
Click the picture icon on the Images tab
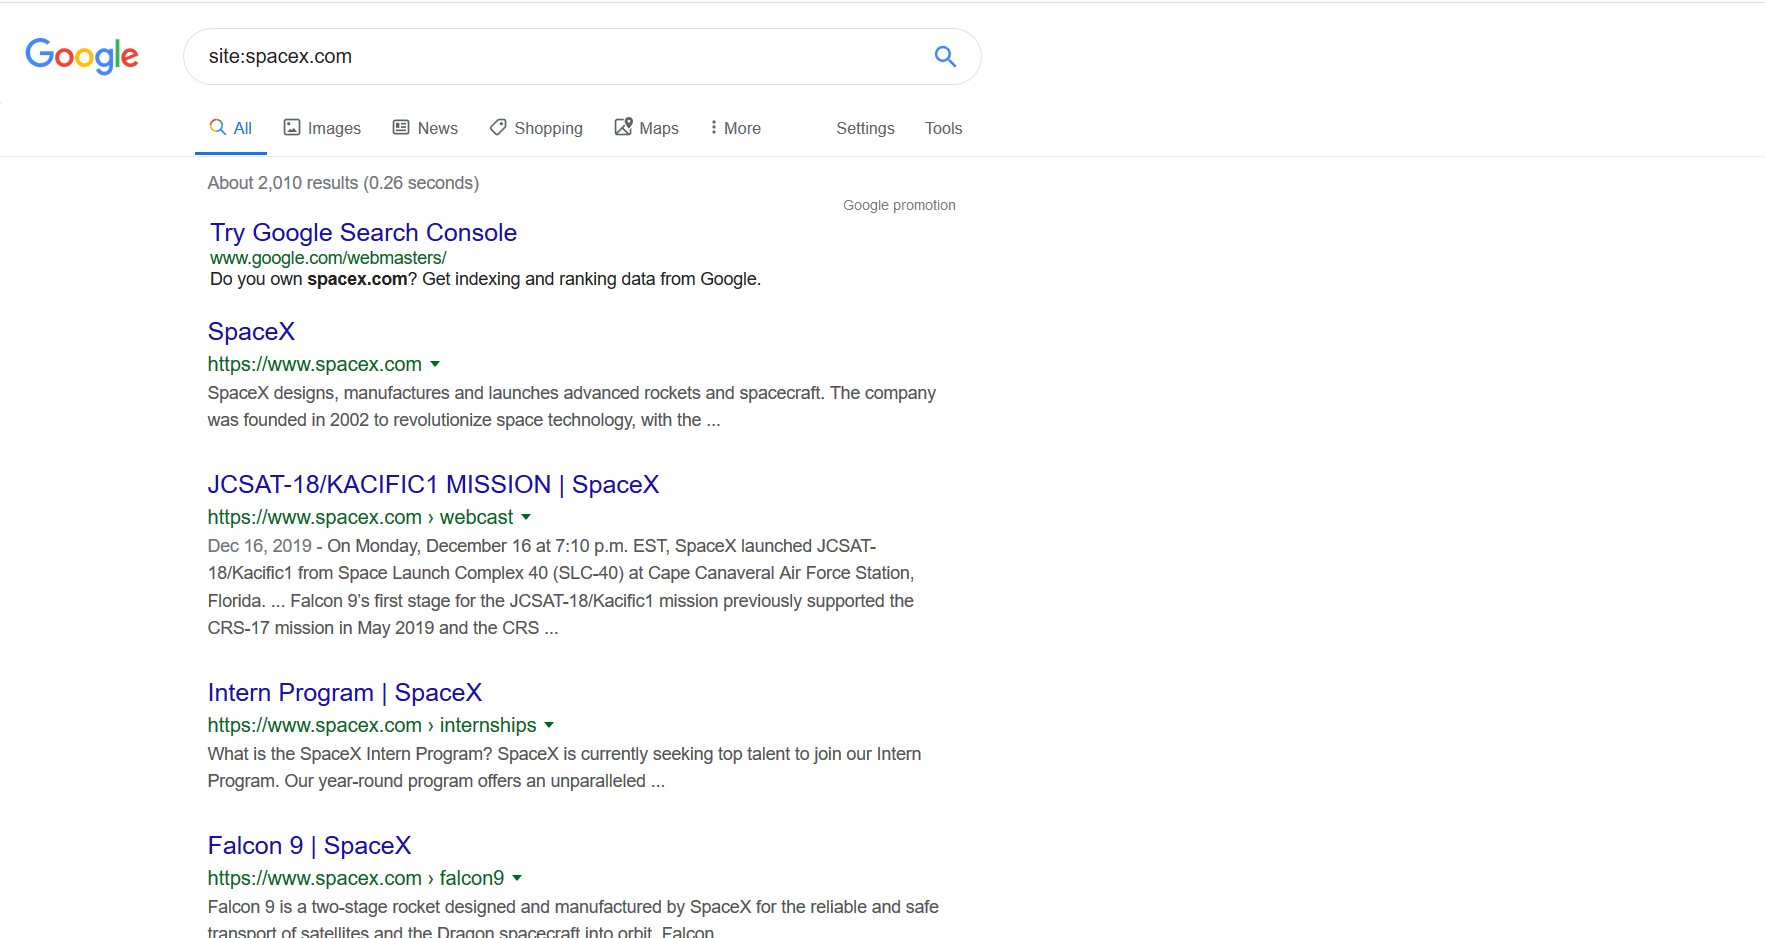pos(292,127)
